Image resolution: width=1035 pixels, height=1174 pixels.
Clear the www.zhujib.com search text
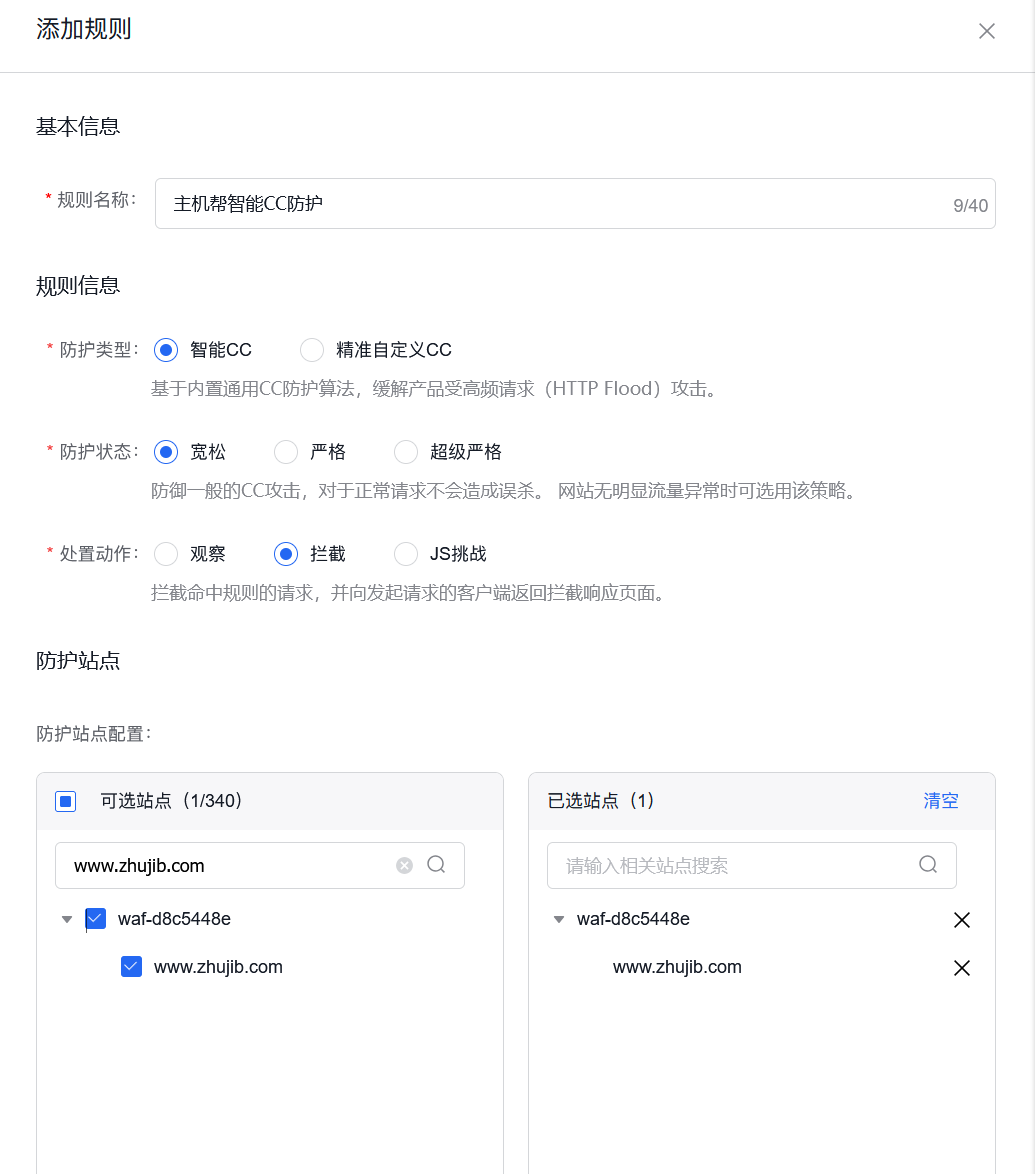(404, 866)
